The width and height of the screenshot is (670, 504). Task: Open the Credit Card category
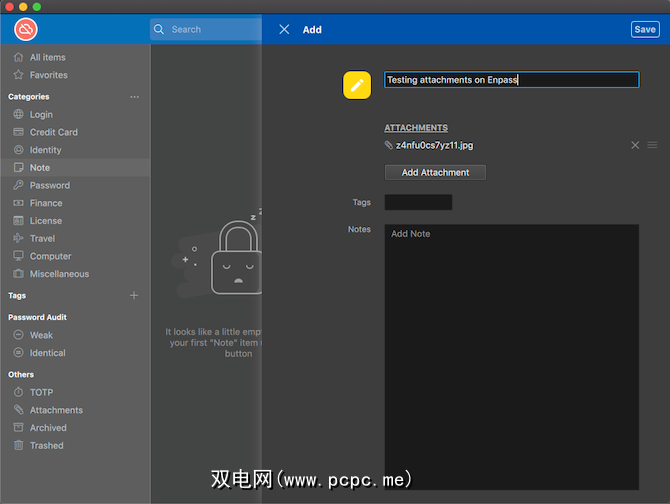pyautogui.click(x=53, y=132)
